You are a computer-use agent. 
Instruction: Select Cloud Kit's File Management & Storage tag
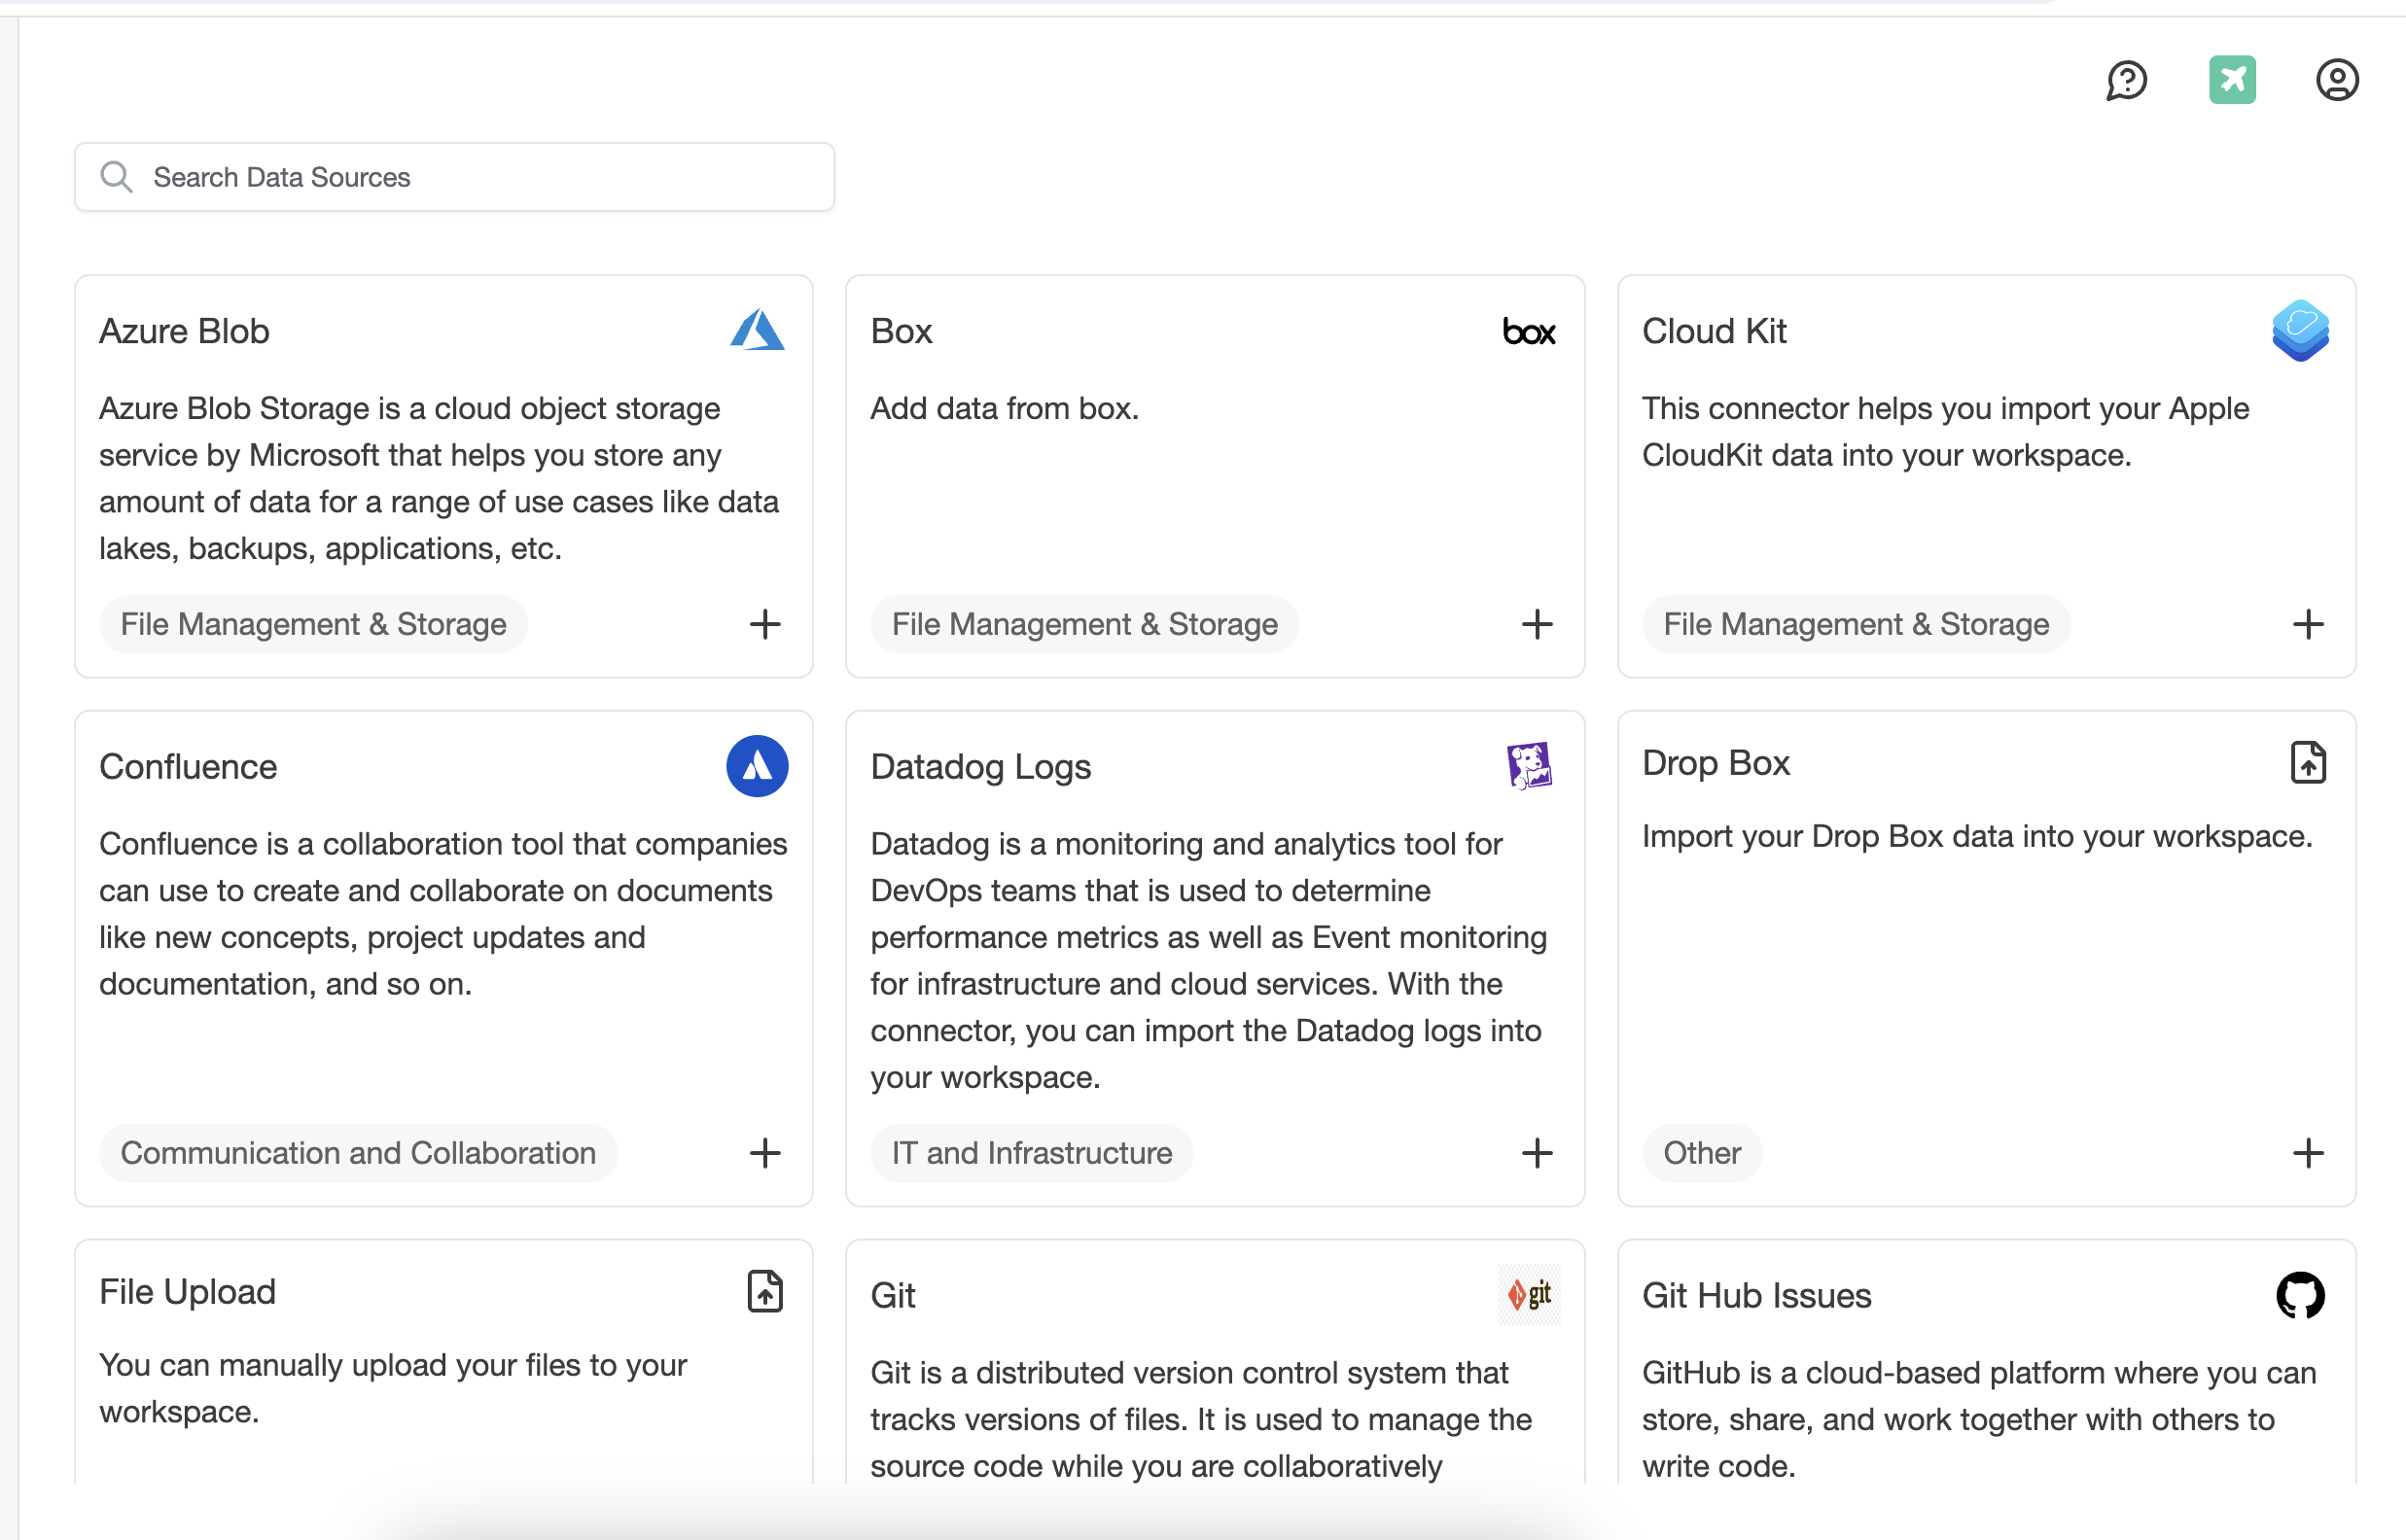[x=1856, y=624]
